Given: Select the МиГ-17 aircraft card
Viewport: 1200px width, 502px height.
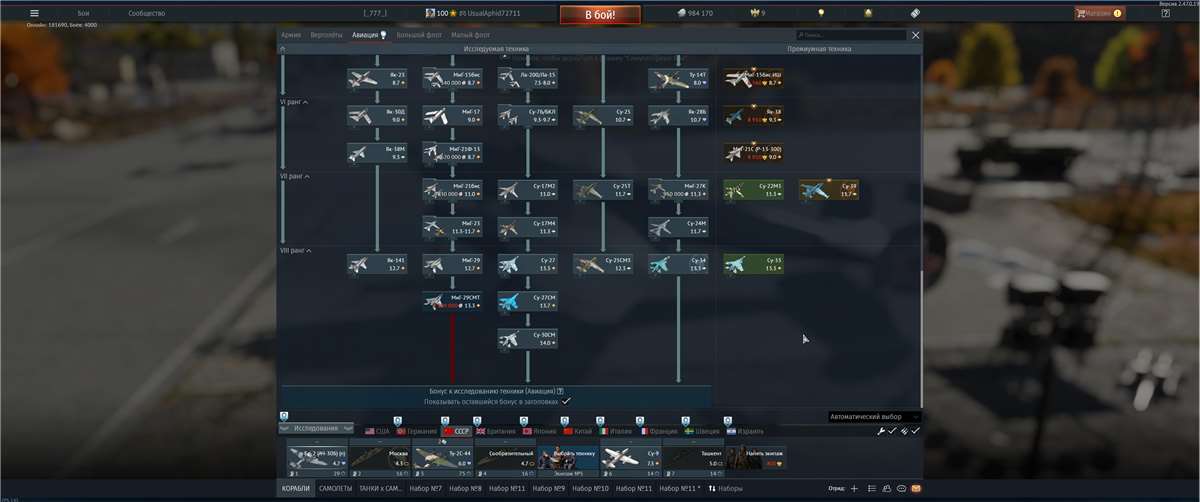Looking at the screenshot, I should tap(452, 116).
